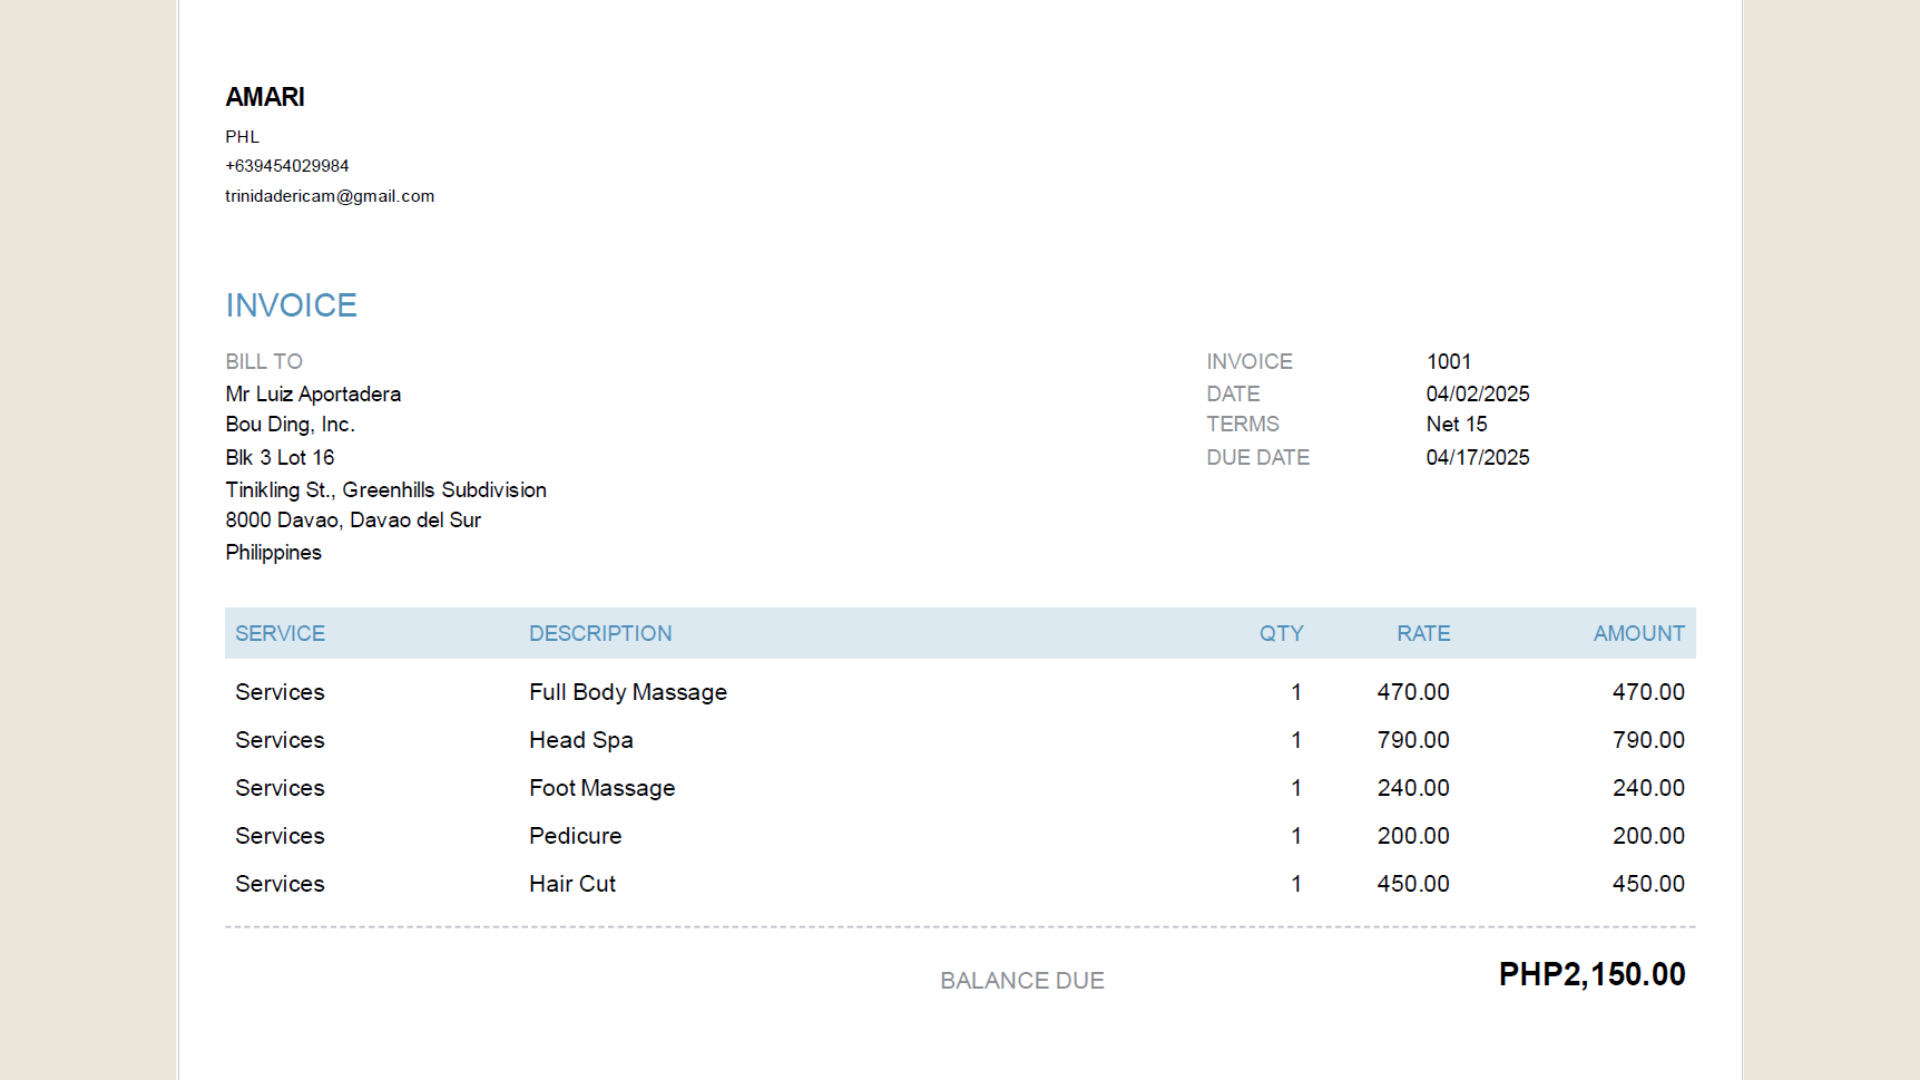This screenshot has width=1920, height=1080.
Task: Click the Full Body Massage description
Action: click(628, 692)
